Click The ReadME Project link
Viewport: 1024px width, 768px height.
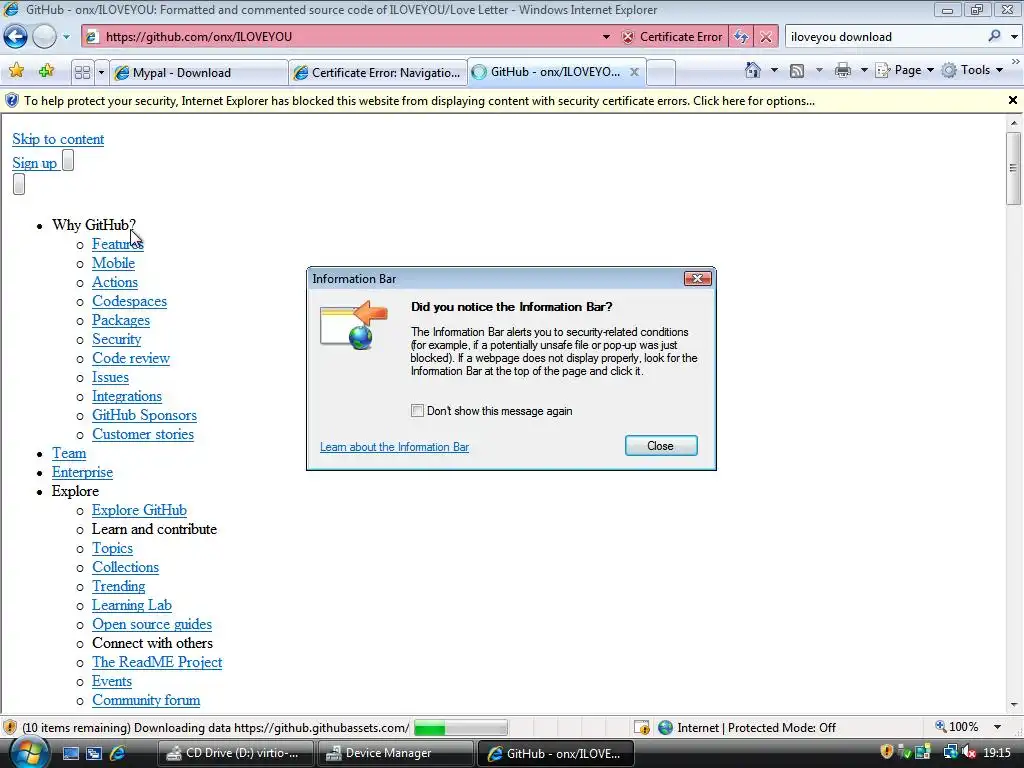(157, 662)
